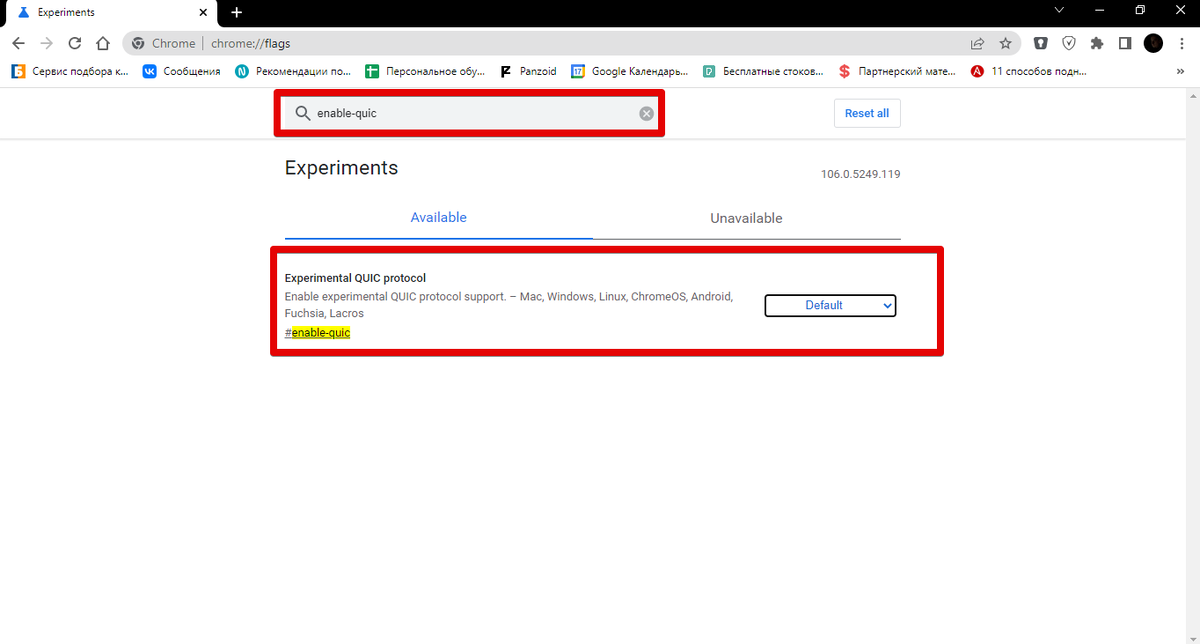1200x644 pixels.
Task: Open a new browser tab
Action: pos(236,13)
